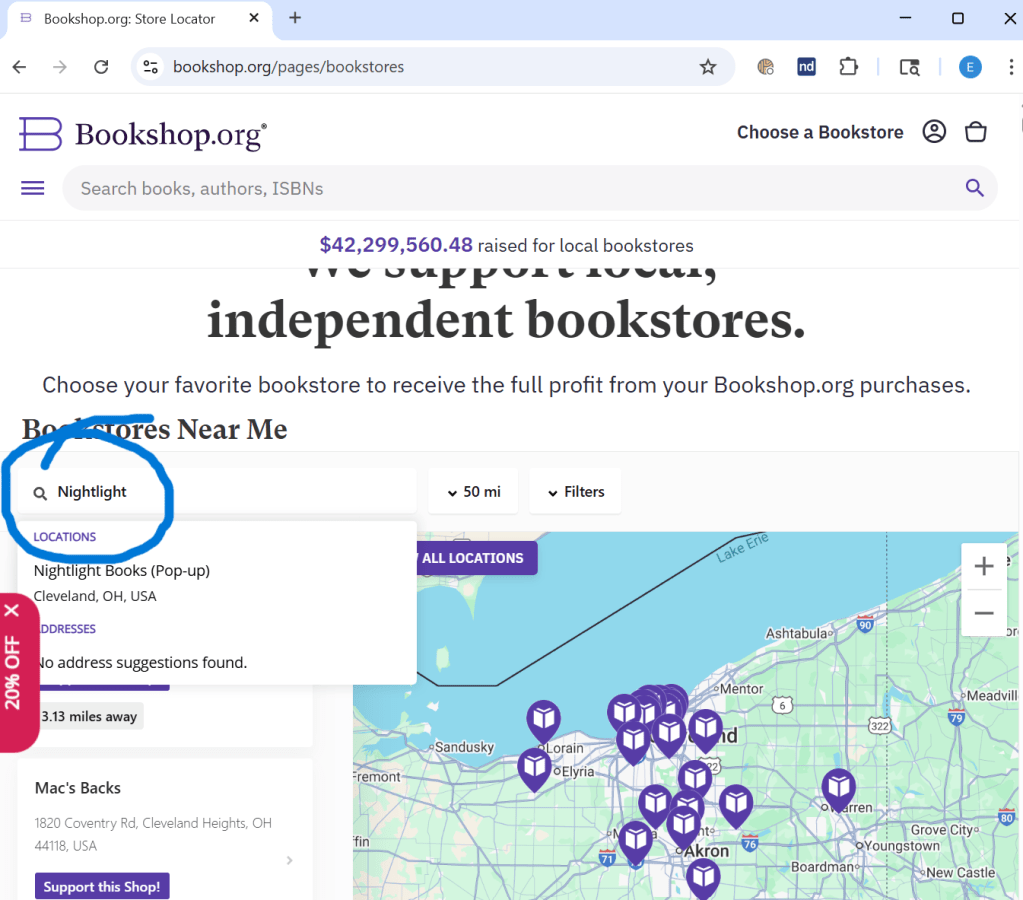The image size is (1023, 900).
Task: Close the 20% OFF promo banner
Action: [x=12, y=610]
